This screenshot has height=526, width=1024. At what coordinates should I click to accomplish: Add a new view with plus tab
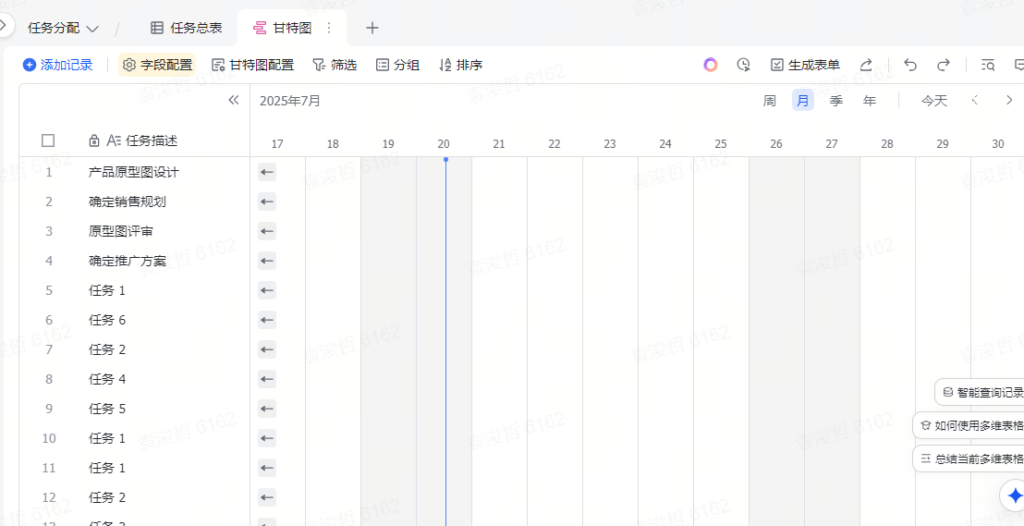pos(372,28)
